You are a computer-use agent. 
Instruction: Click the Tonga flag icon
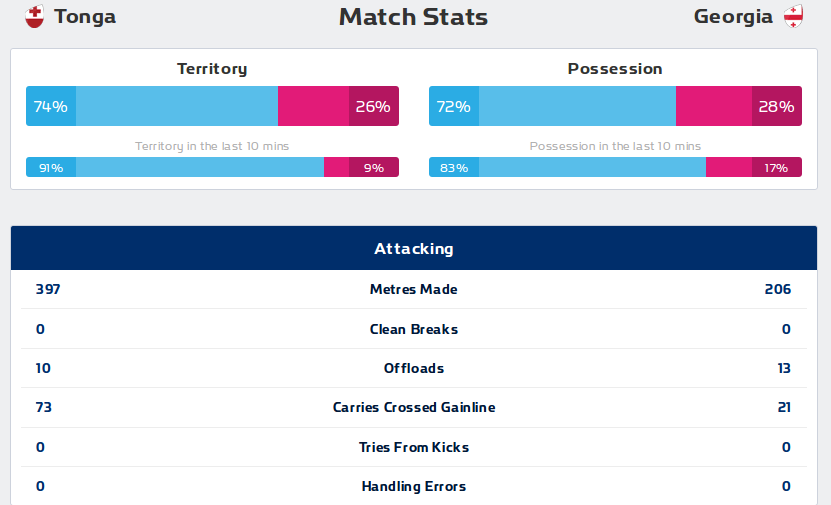pyautogui.click(x=34, y=17)
